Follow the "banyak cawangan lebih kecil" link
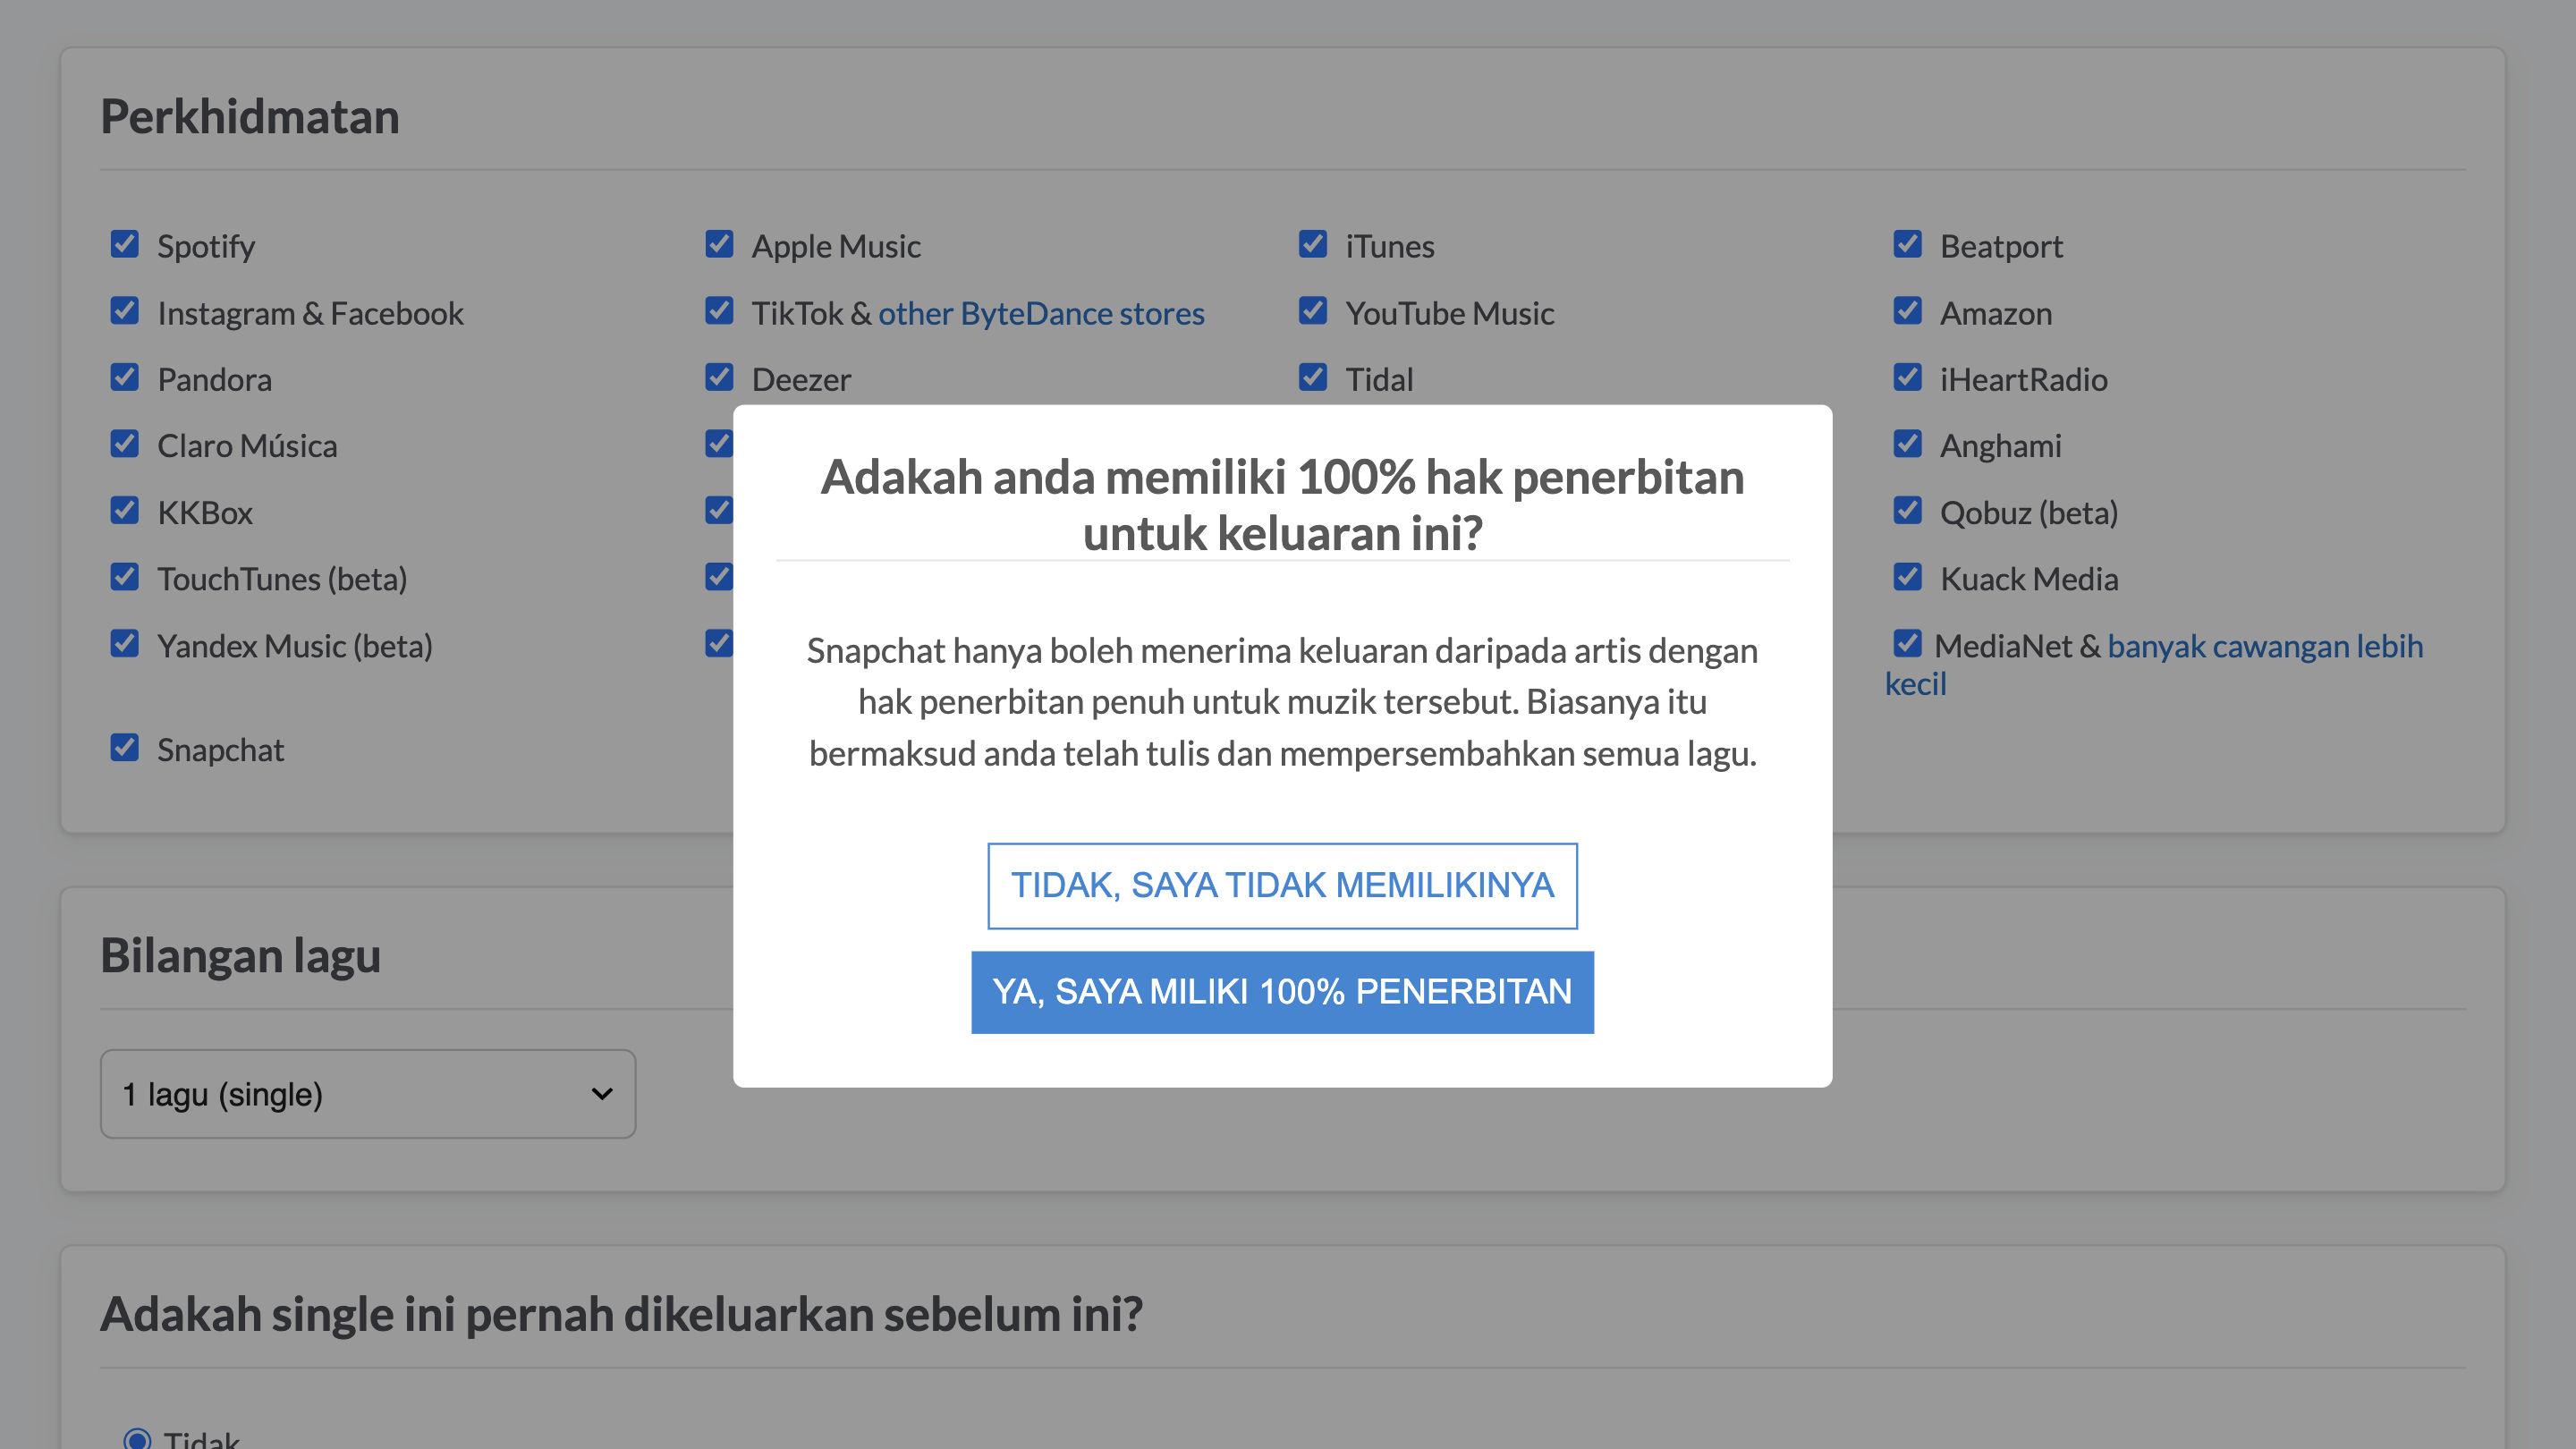 2265,647
